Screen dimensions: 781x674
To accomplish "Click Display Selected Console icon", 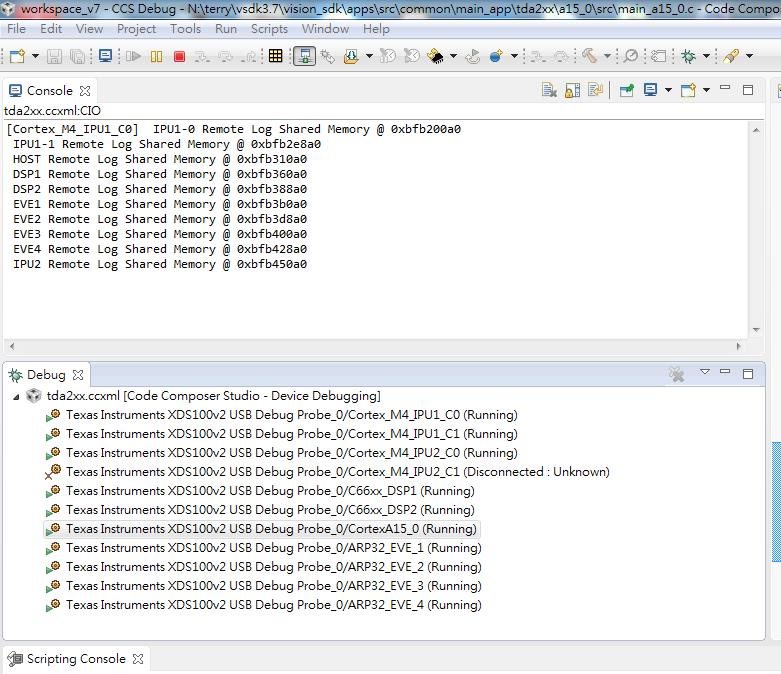I will pyautogui.click(x=650, y=90).
